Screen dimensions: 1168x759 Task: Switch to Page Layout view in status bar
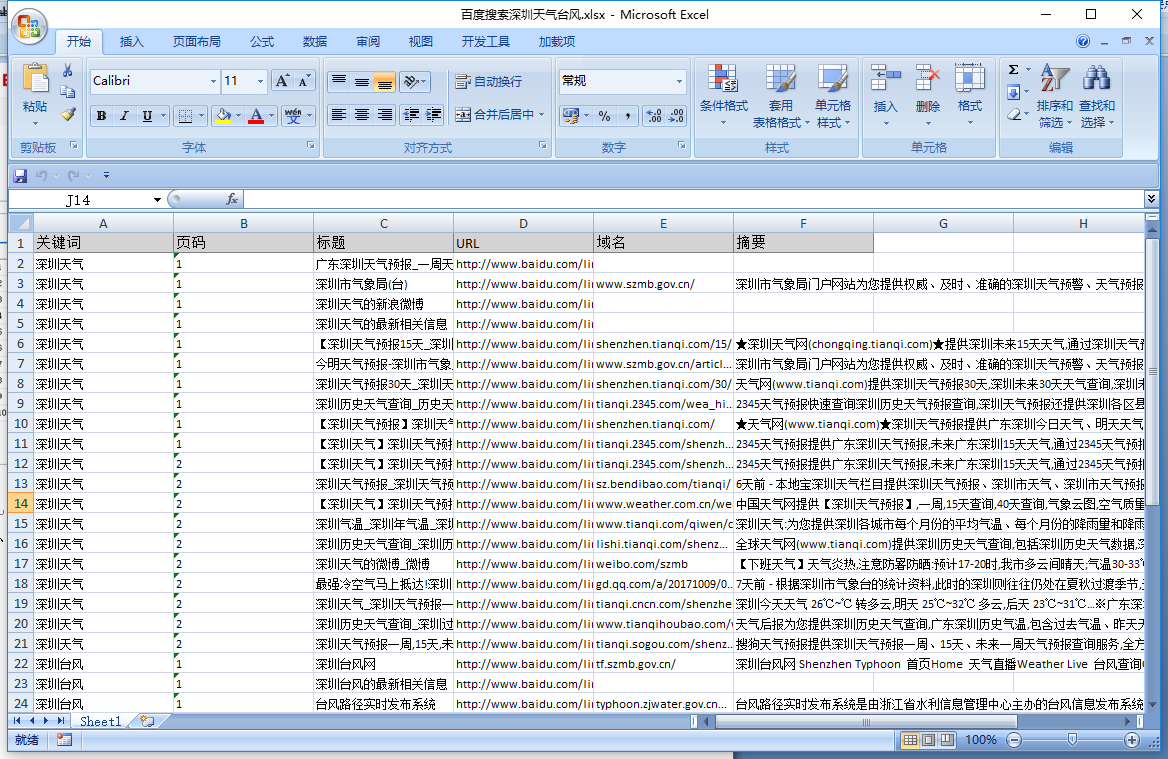tap(928, 740)
